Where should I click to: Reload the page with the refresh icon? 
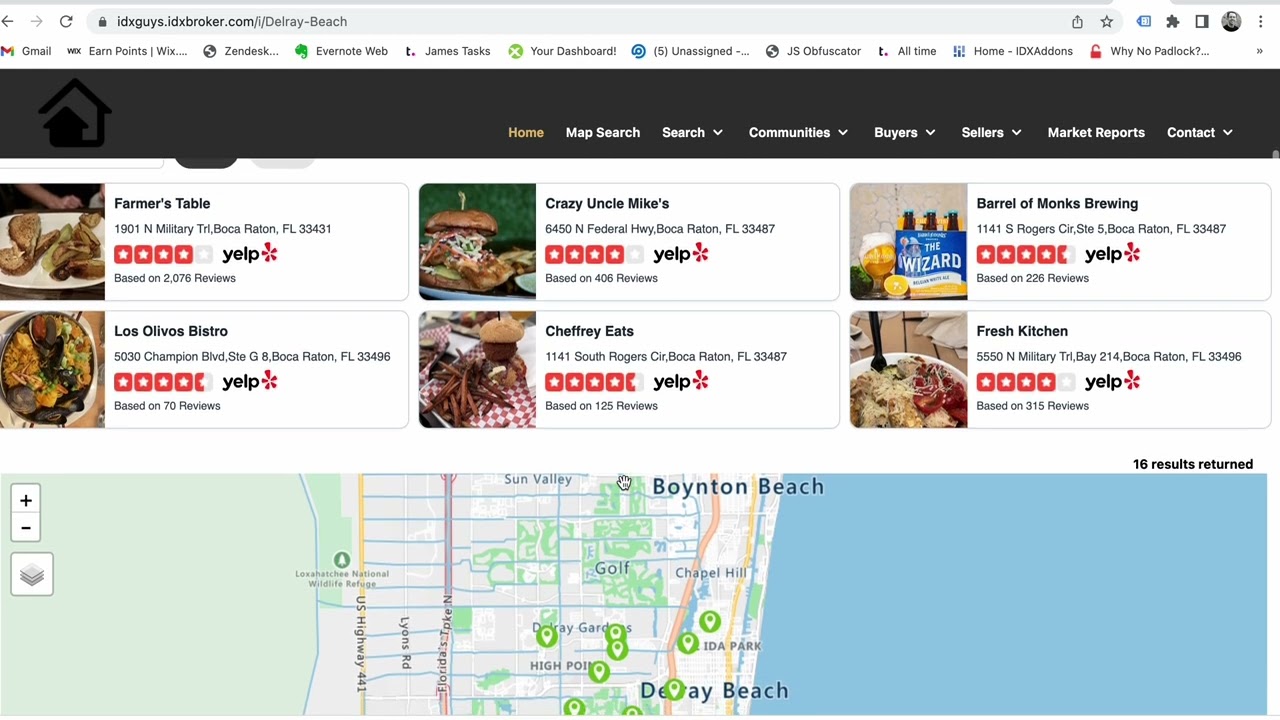point(66,21)
